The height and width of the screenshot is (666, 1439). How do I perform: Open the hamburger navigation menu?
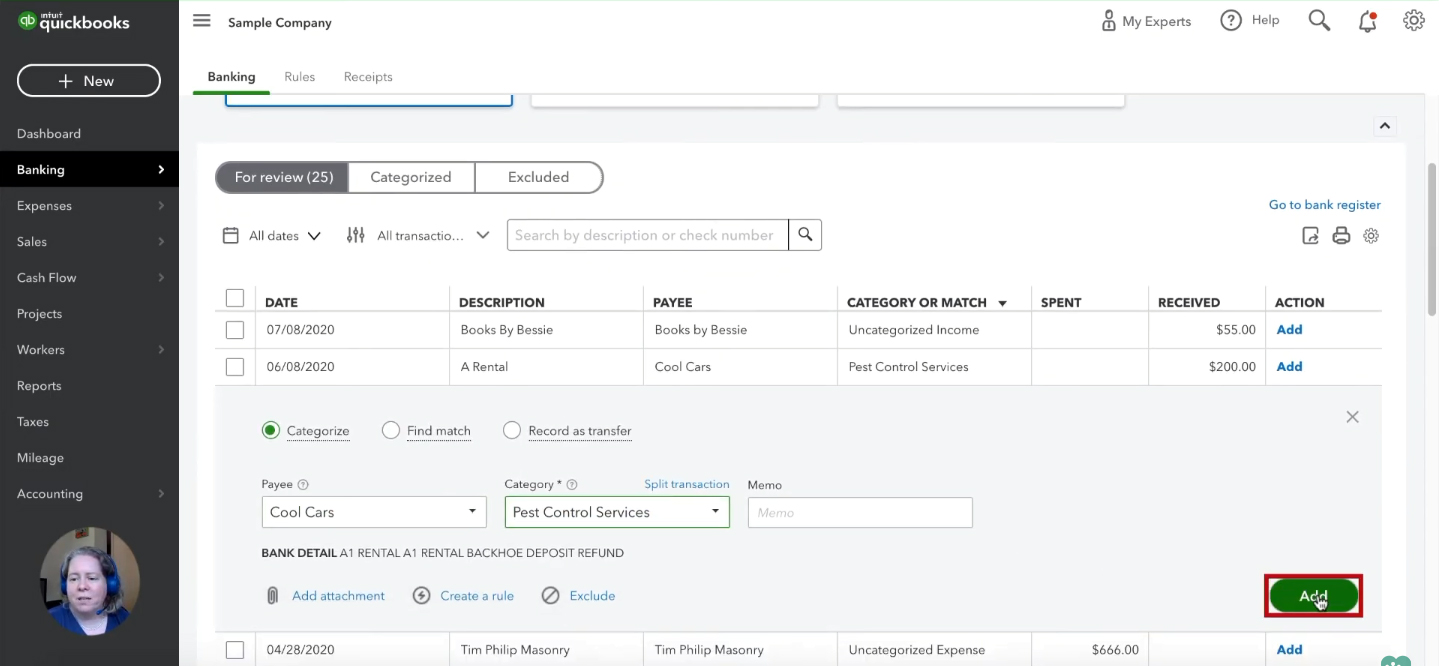(202, 21)
